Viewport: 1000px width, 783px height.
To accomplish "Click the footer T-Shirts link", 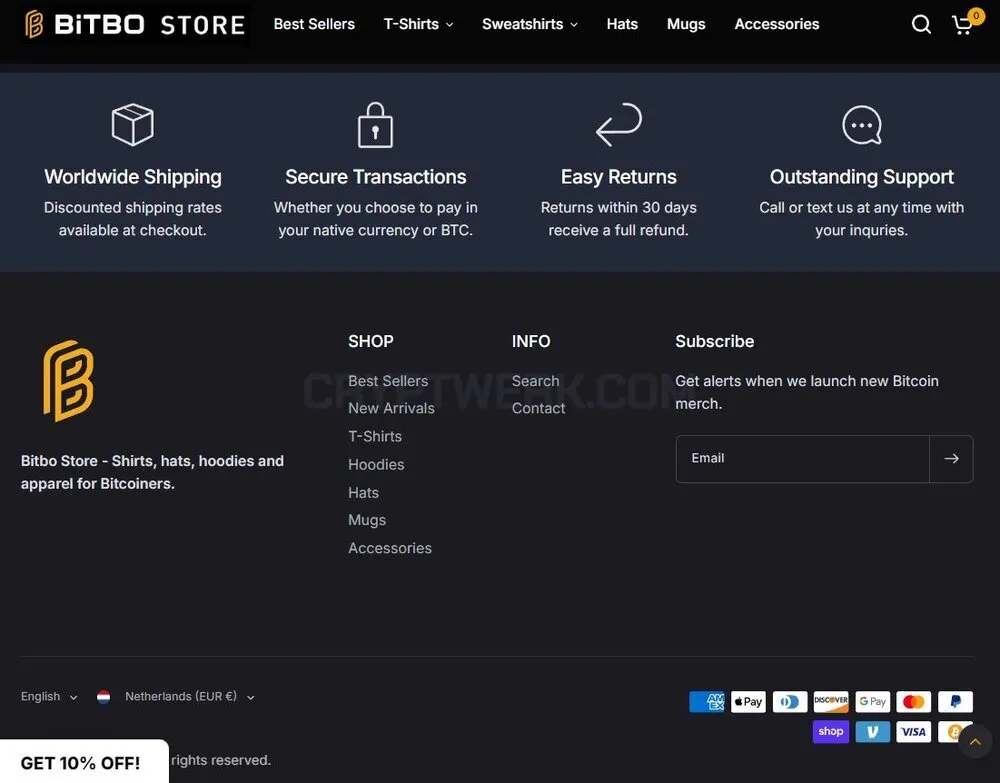I will point(375,436).
